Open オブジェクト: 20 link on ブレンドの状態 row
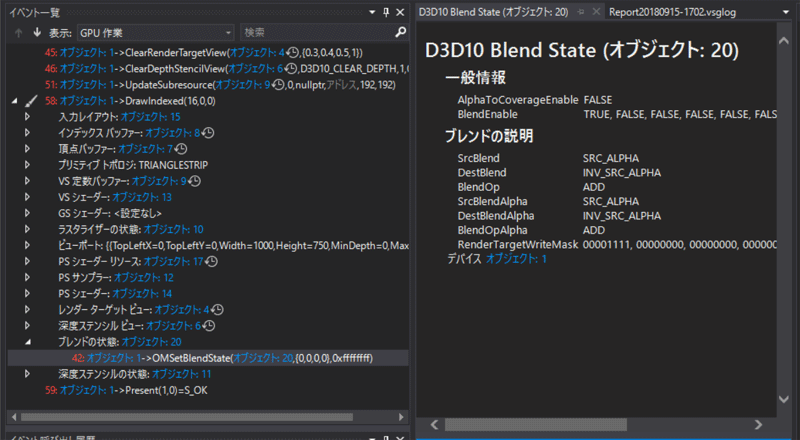This screenshot has height=440, width=800. tap(152, 341)
